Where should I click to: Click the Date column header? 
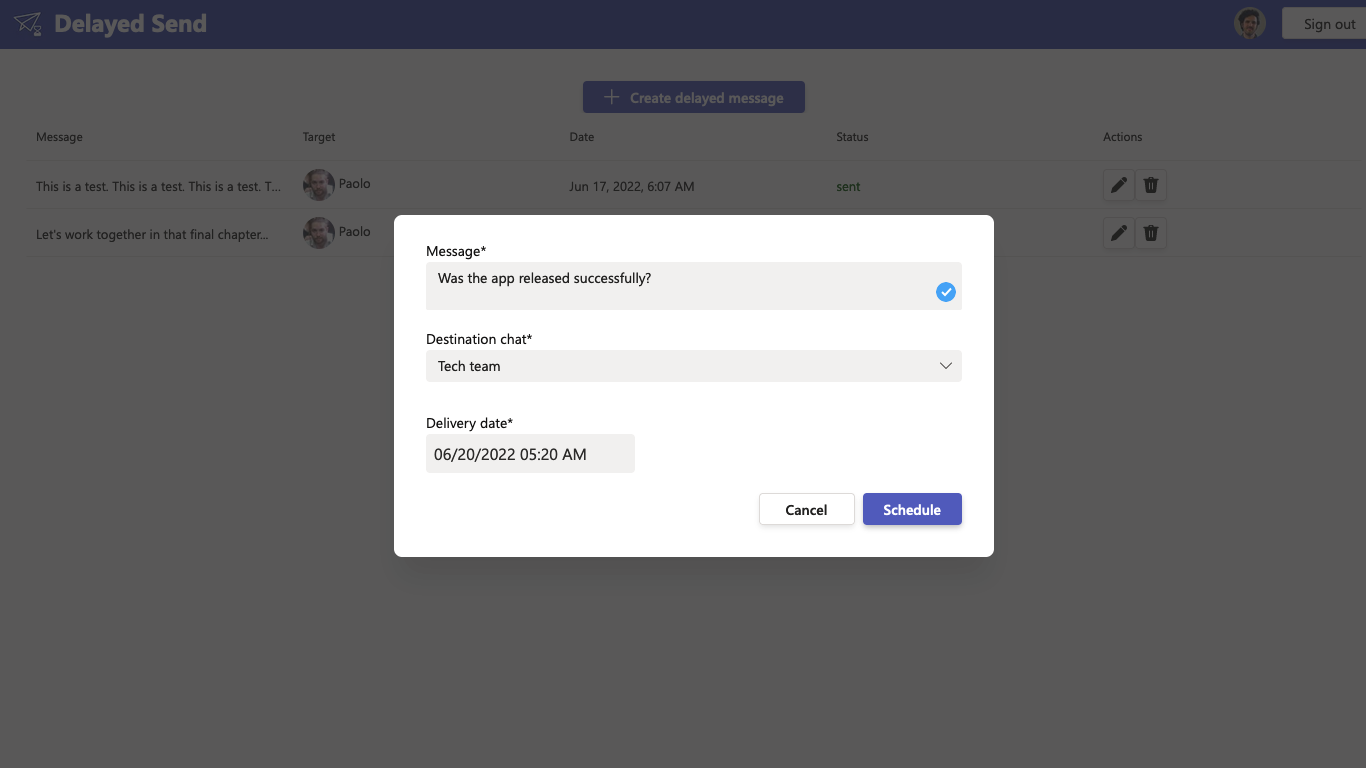pos(582,137)
